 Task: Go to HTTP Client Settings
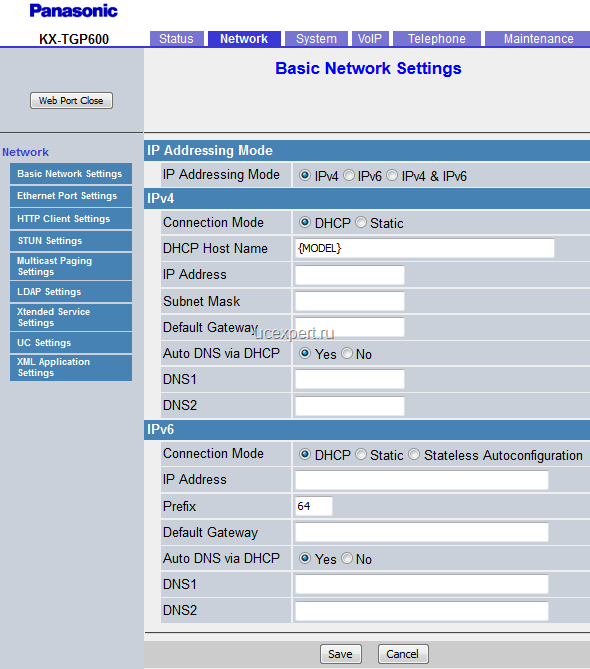coord(71,218)
